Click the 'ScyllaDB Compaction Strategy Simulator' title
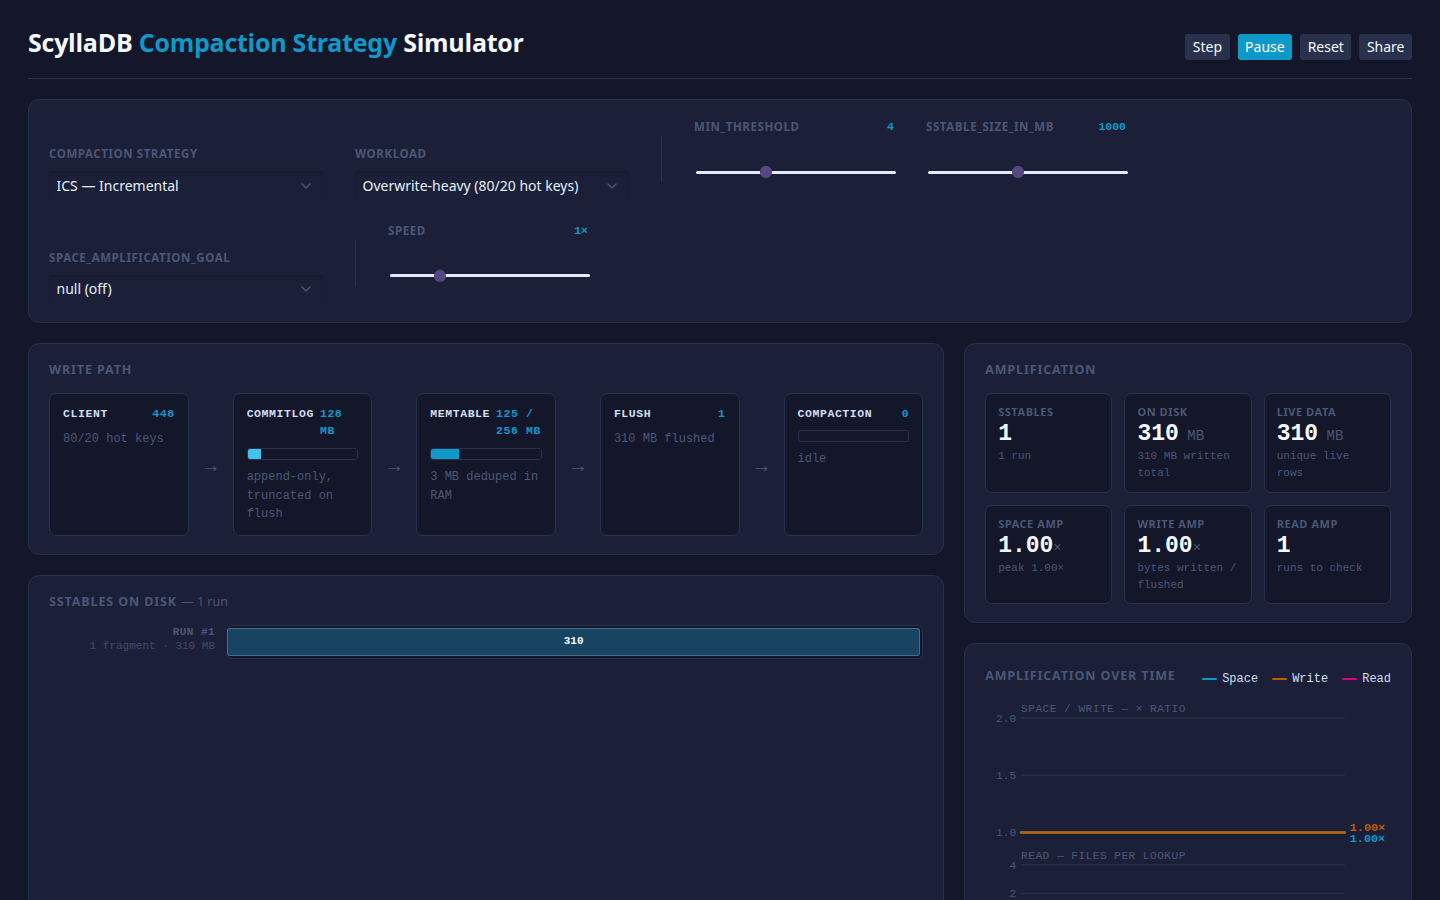Viewport: 1440px width, 900px height. (275, 43)
